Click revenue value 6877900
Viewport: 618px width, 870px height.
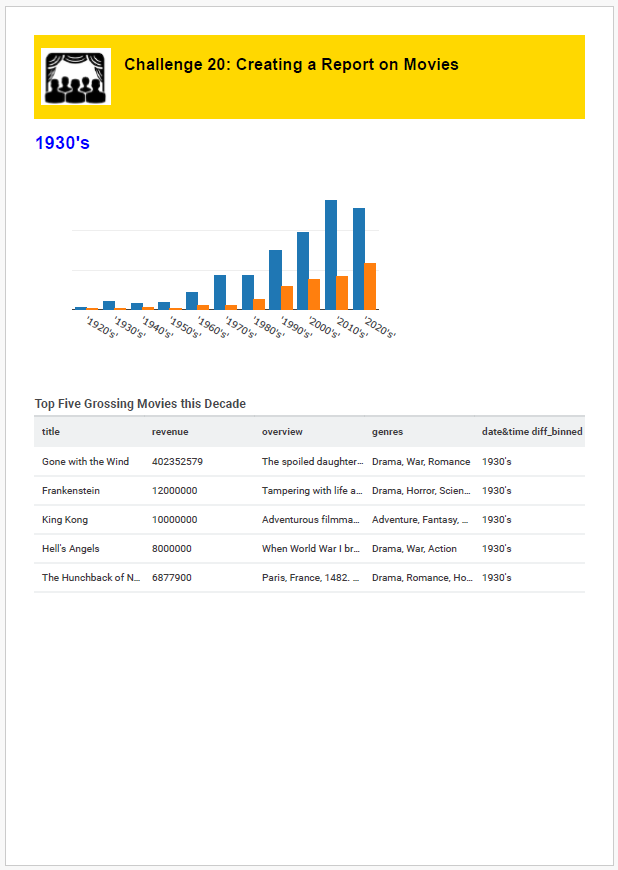coord(172,577)
